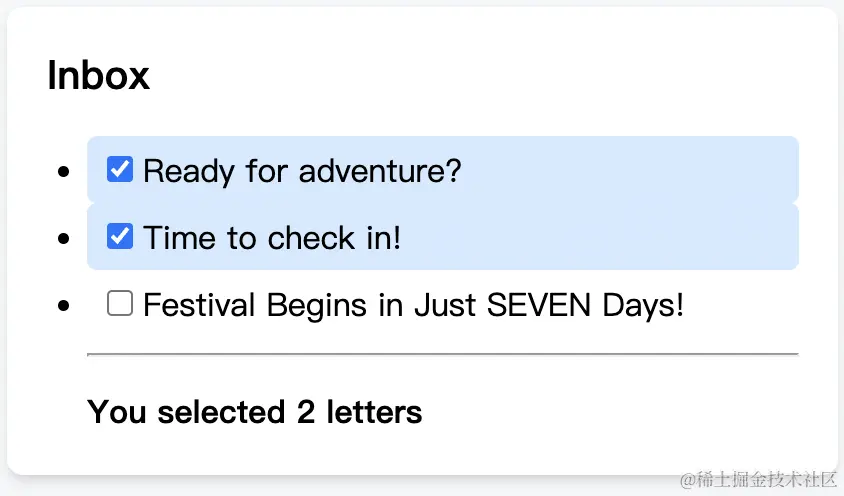Click the word "adventure?" in the first letter
This screenshot has width=844, height=496.
tap(380, 171)
